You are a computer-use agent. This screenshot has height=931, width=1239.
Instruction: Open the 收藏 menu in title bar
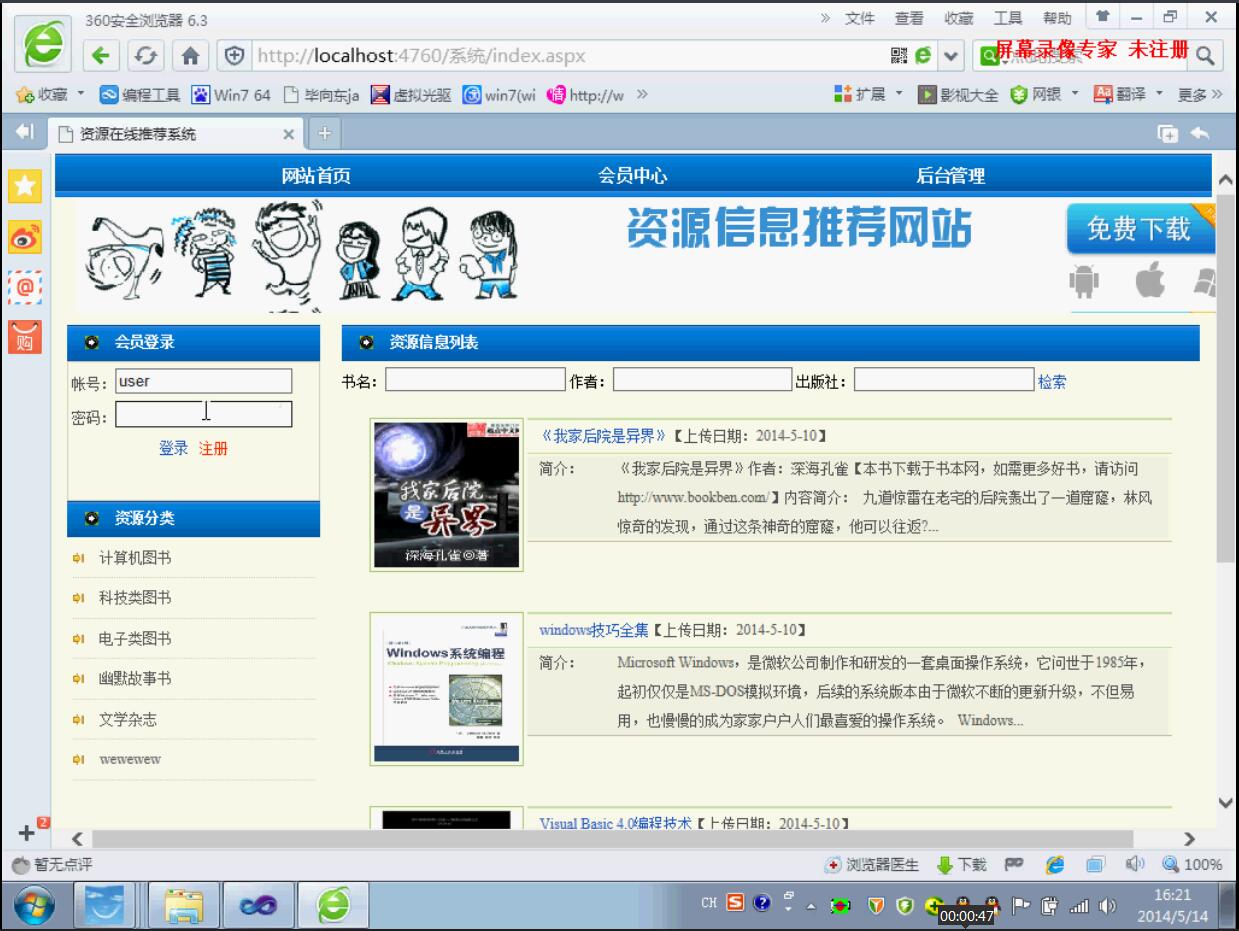(x=959, y=18)
